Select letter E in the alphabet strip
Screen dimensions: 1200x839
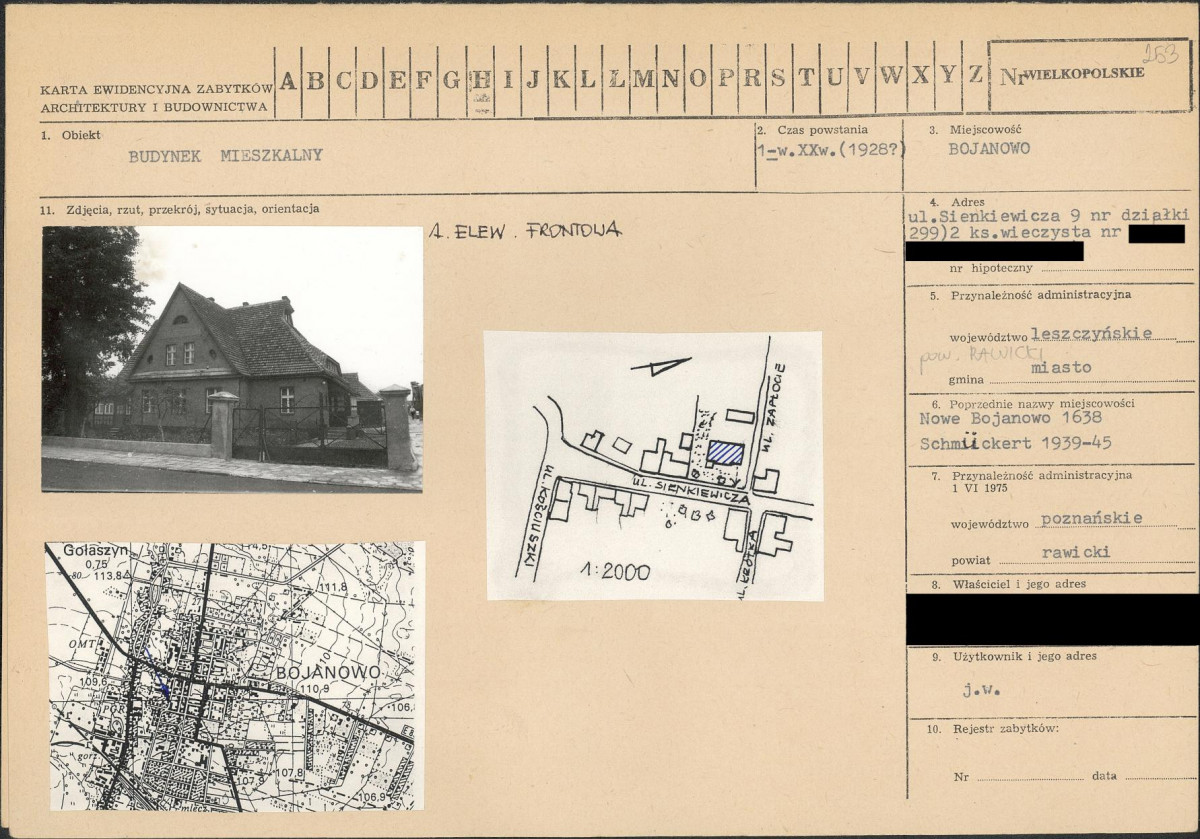(x=397, y=80)
